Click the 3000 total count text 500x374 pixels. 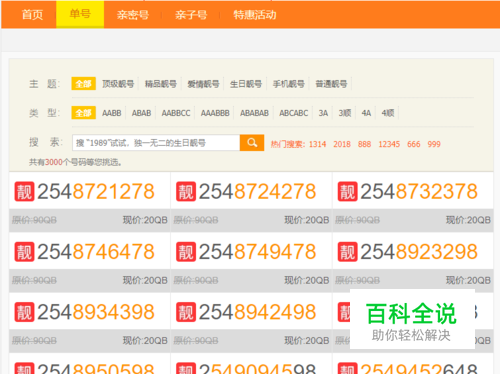pyautogui.click(x=54, y=162)
